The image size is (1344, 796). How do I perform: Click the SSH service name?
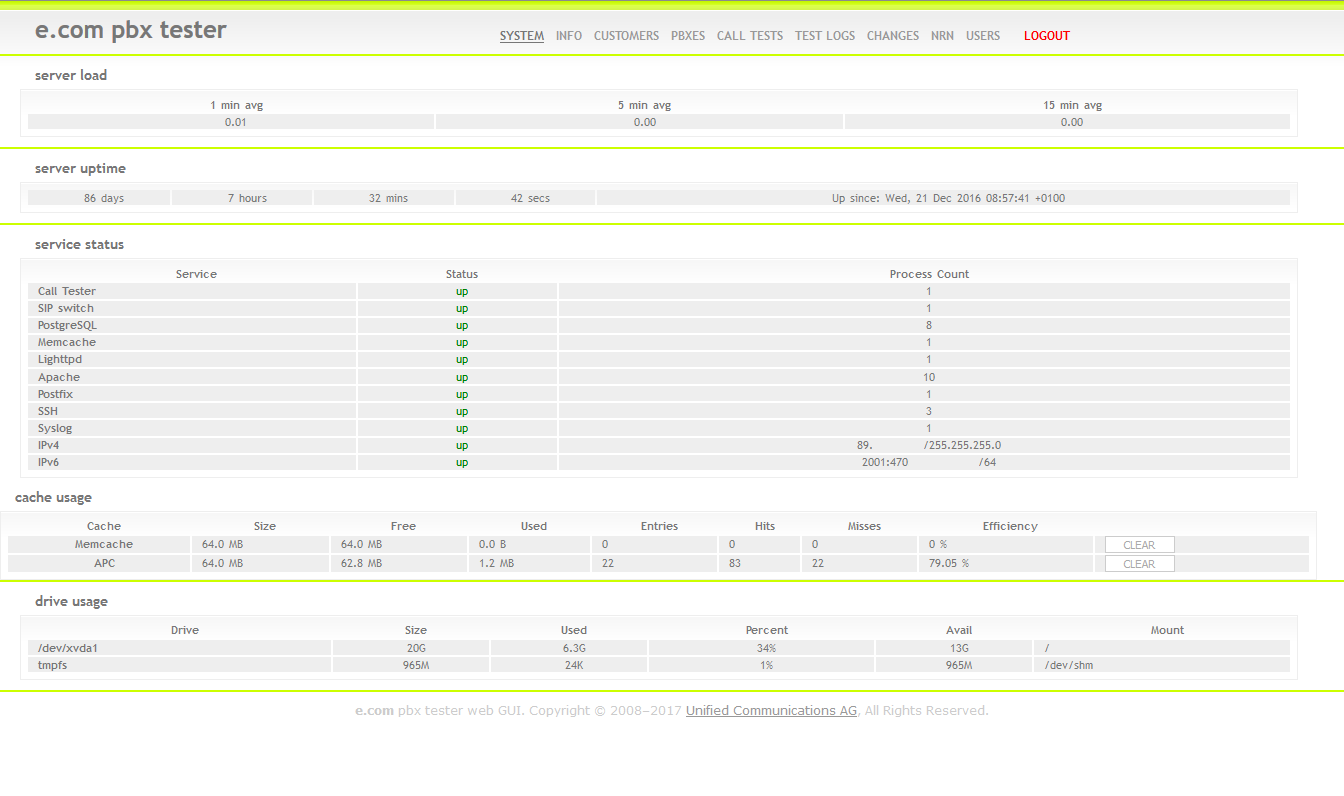(x=48, y=411)
